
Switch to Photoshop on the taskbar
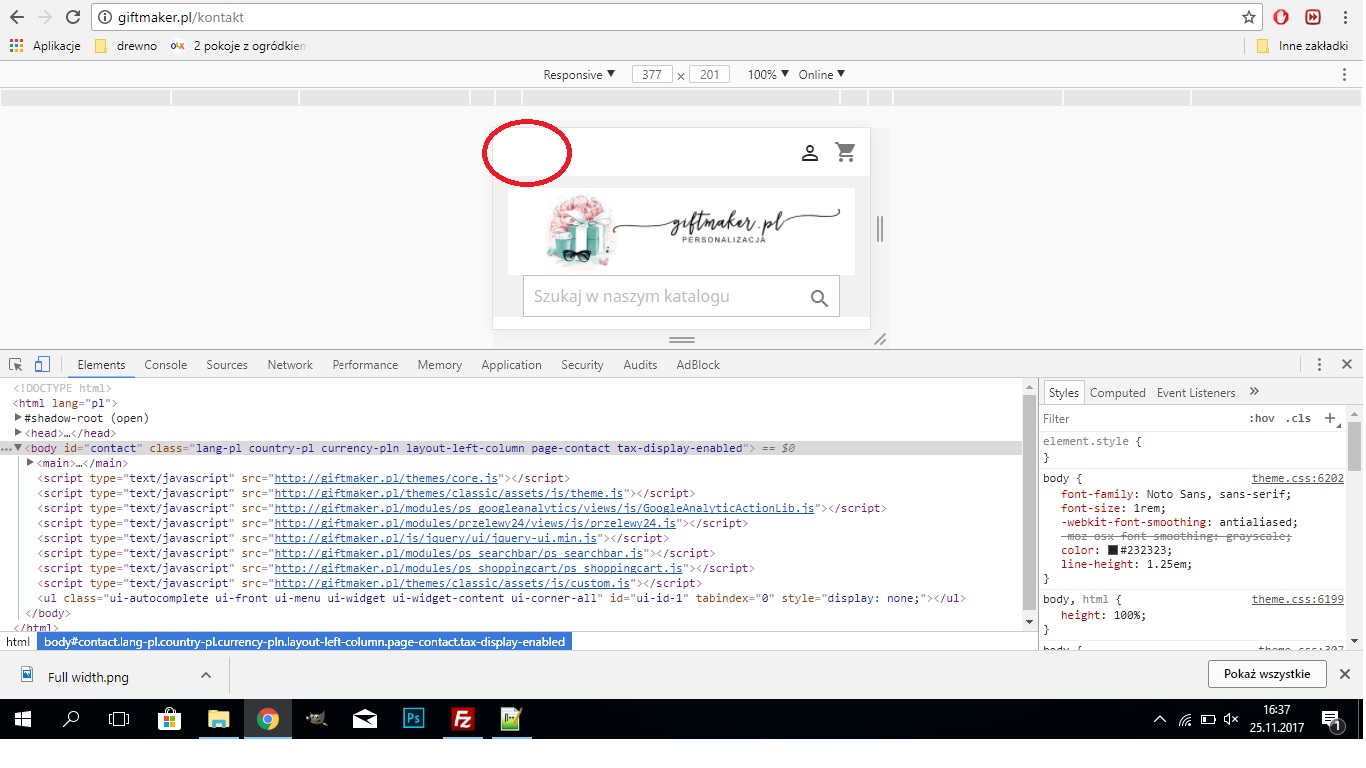pos(413,718)
